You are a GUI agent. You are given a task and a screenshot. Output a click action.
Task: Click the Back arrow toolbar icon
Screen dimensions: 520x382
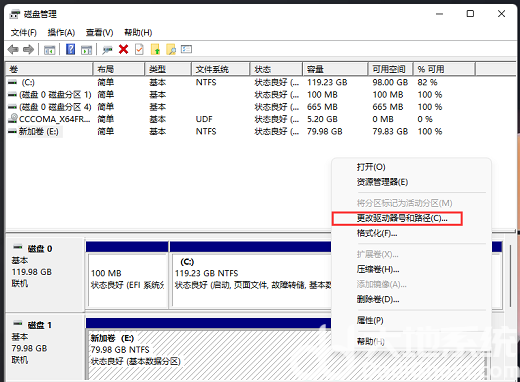pos(13,50)
